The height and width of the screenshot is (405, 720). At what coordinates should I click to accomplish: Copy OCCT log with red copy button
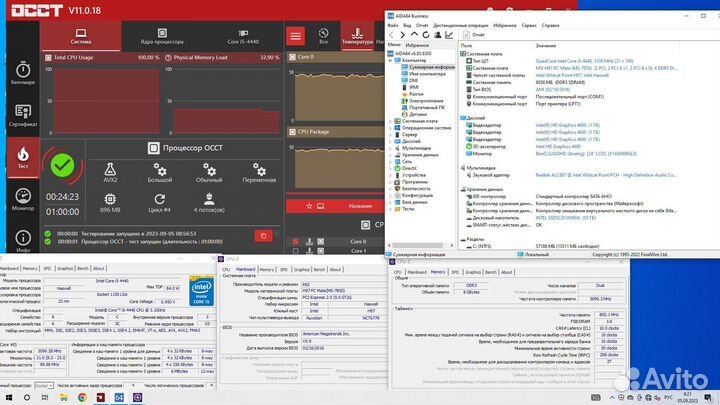[x=264, y=236]
